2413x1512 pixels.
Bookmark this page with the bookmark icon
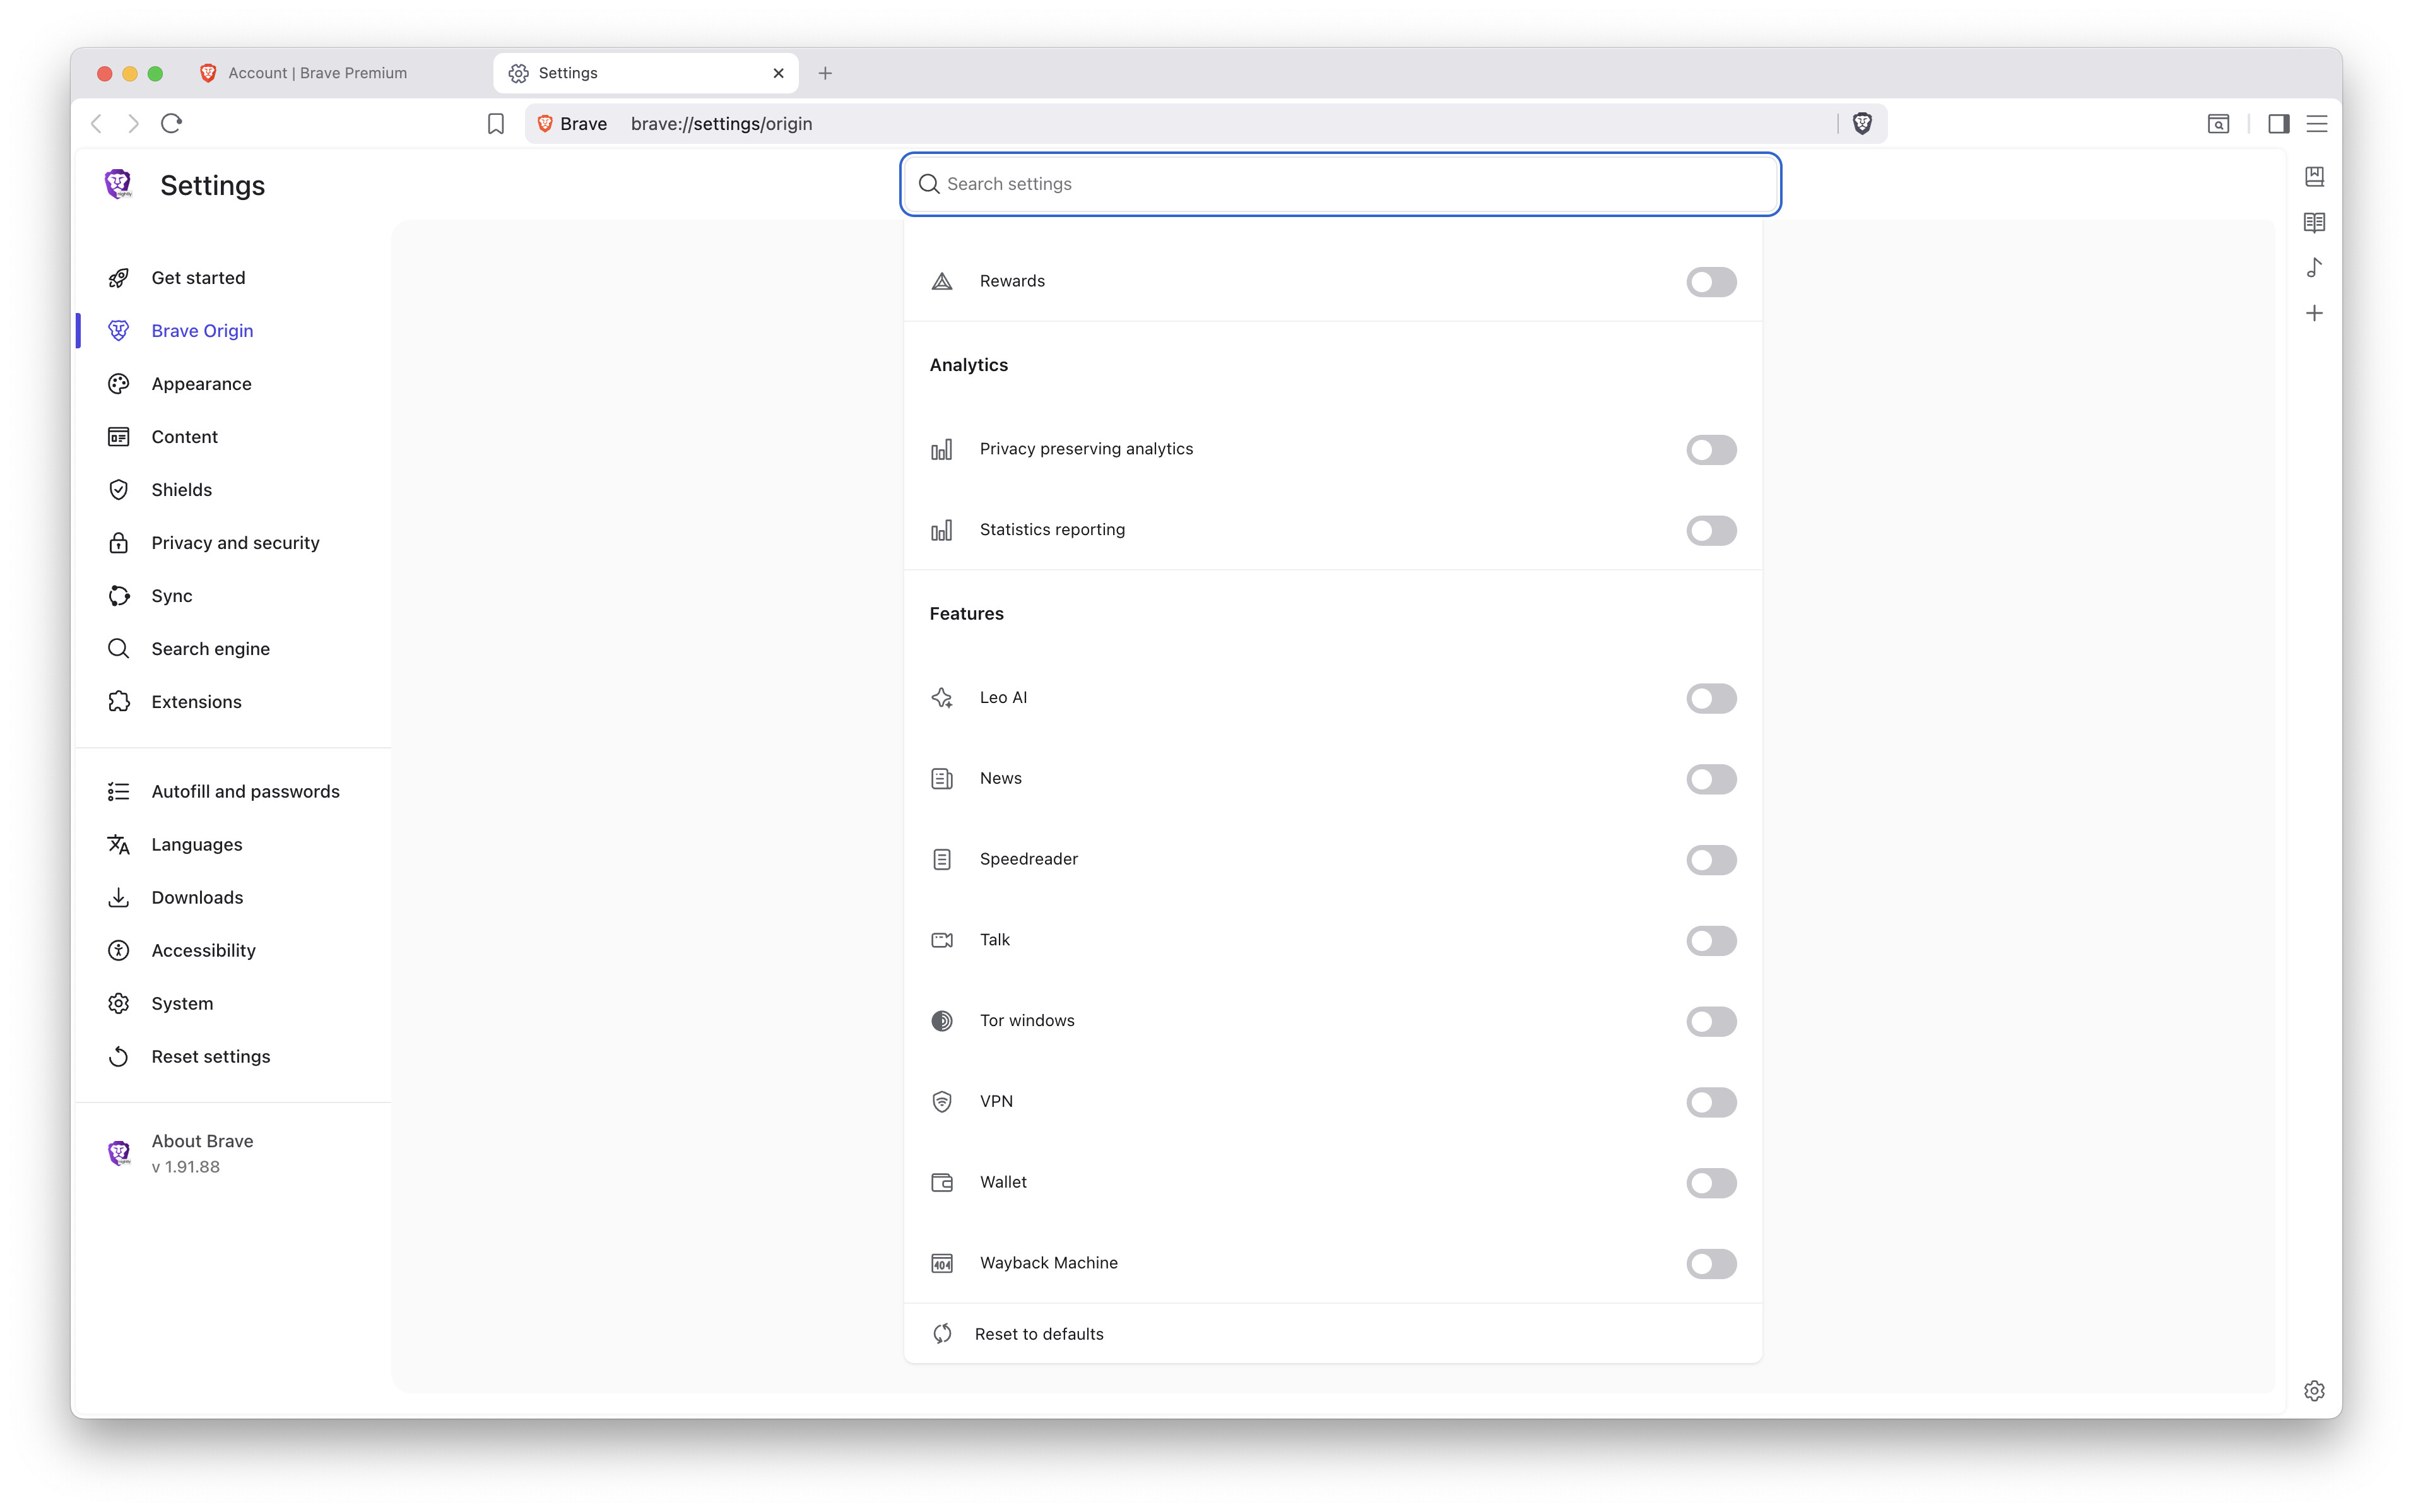495,123
